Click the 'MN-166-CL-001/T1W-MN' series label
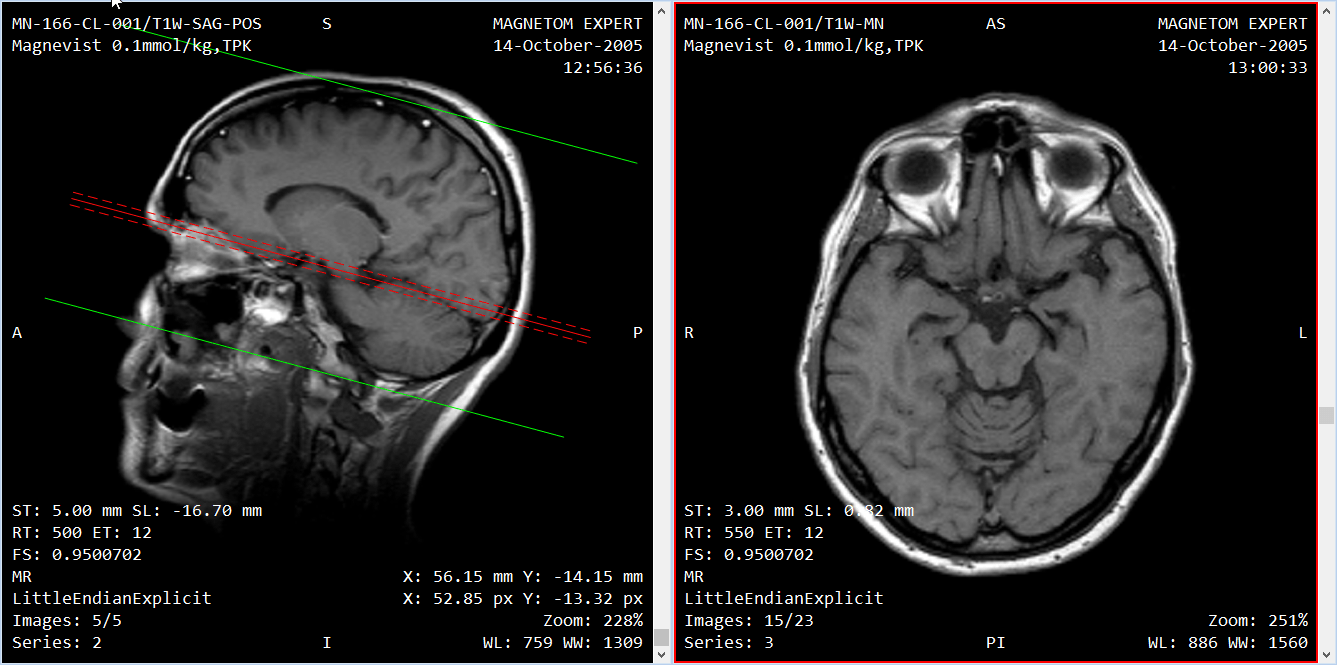 point(784,24)
